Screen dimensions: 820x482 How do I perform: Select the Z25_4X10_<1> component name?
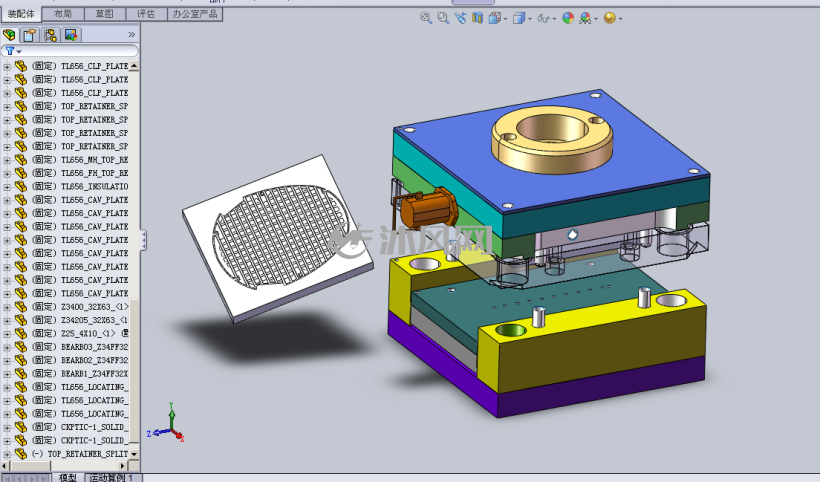click(88, 333)
